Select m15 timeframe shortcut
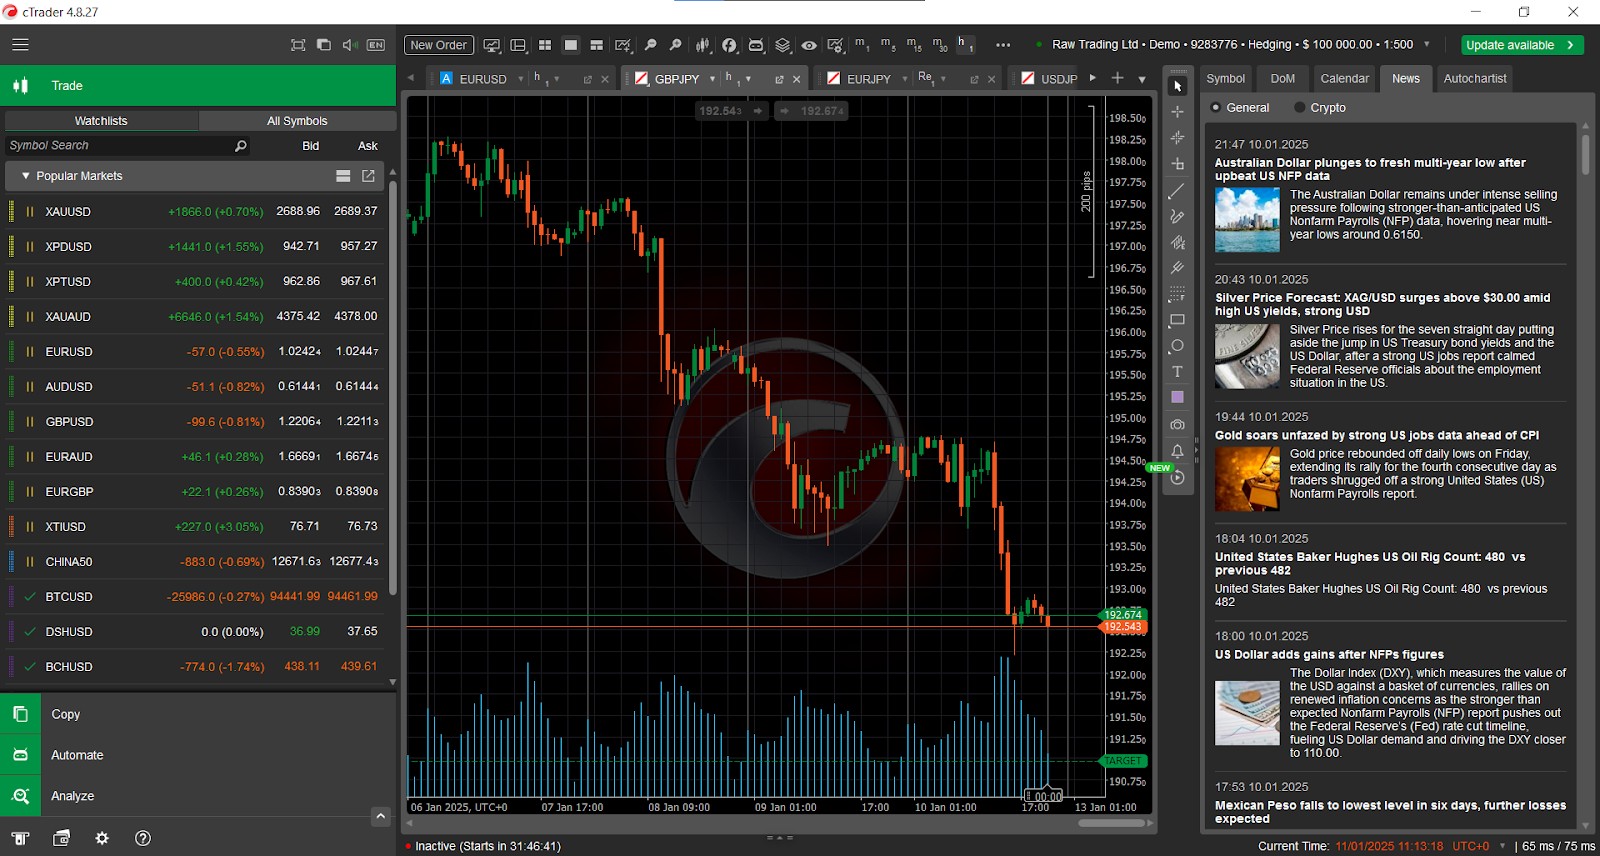Viewport: 1600px width, 856px height. 914,45
